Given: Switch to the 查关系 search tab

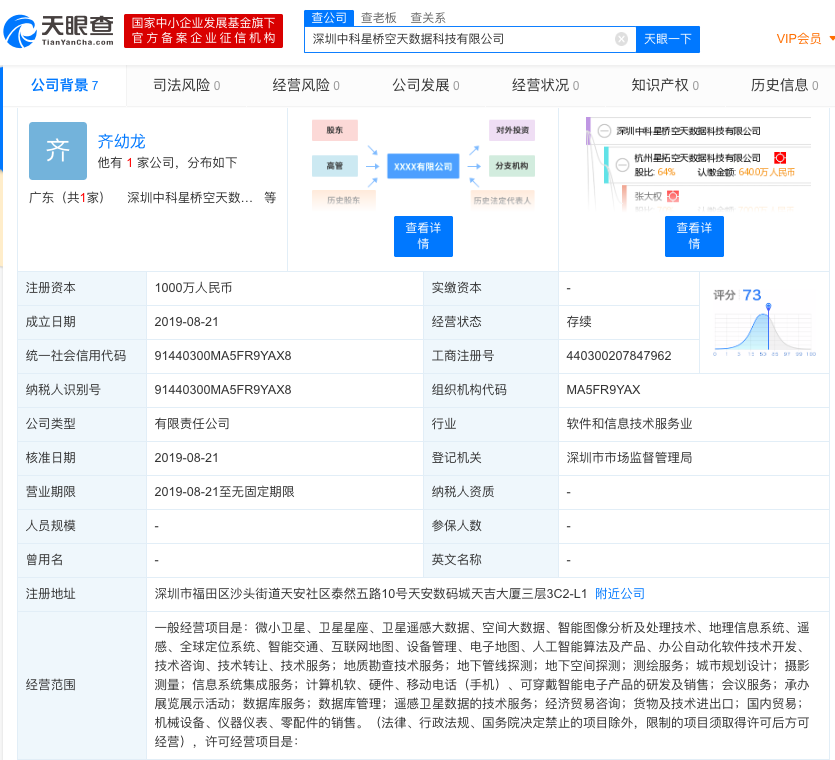Looking at the screenshot, I should coord(428,18).
